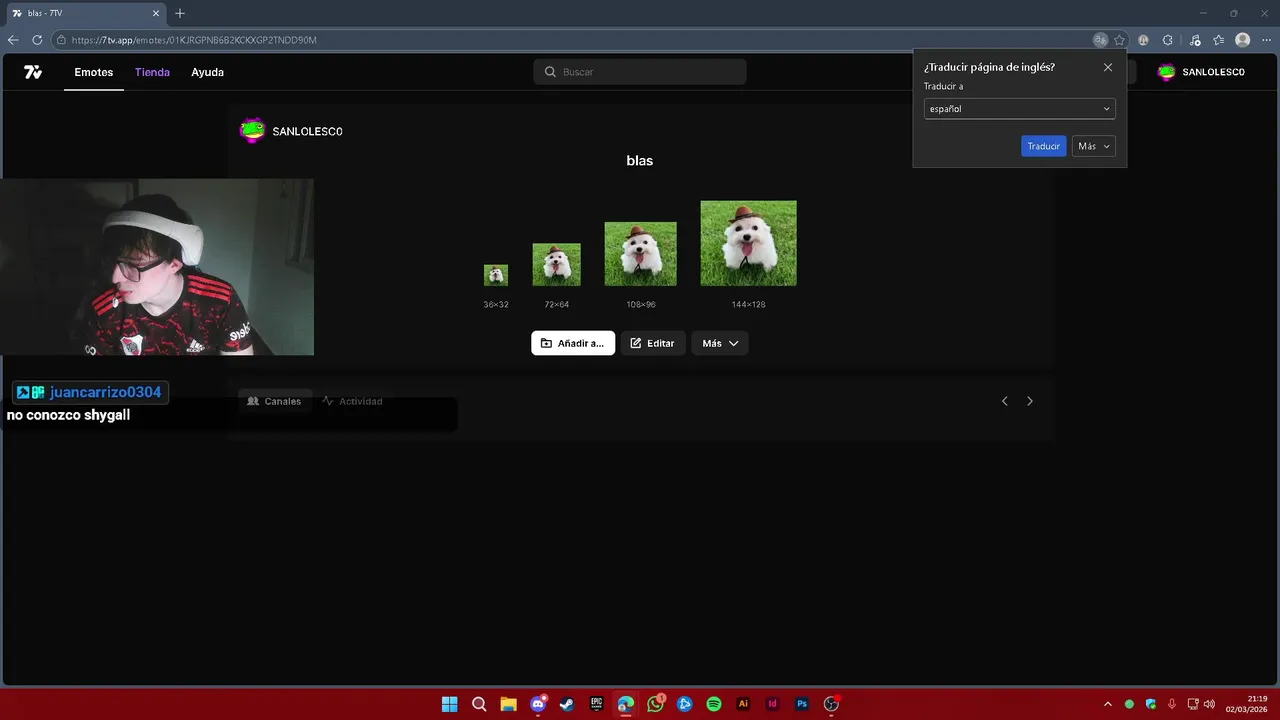Click the Buscar search field
This screenshot has height=720, width=1280.
click(640, 72)
